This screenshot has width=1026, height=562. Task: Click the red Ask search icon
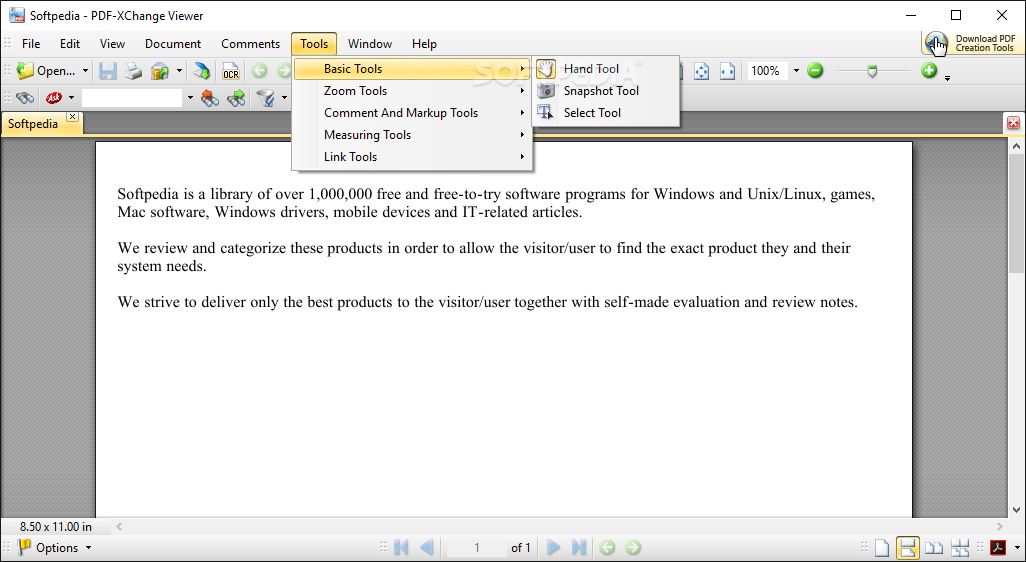click(x=54, y=98)
